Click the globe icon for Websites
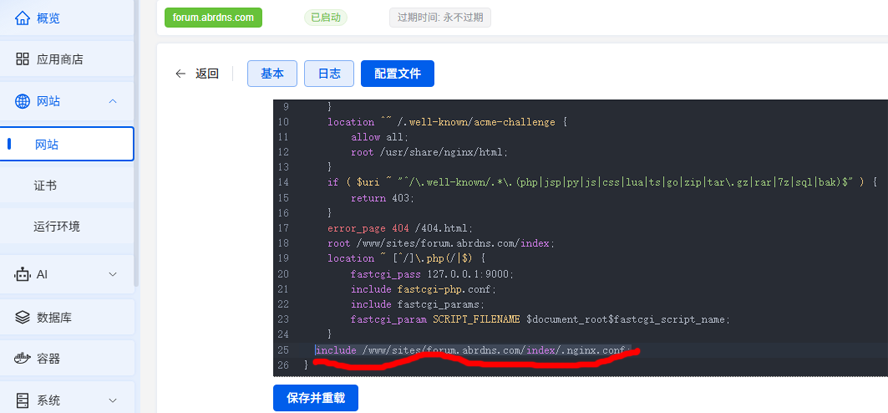 click(x=22, y=101)
